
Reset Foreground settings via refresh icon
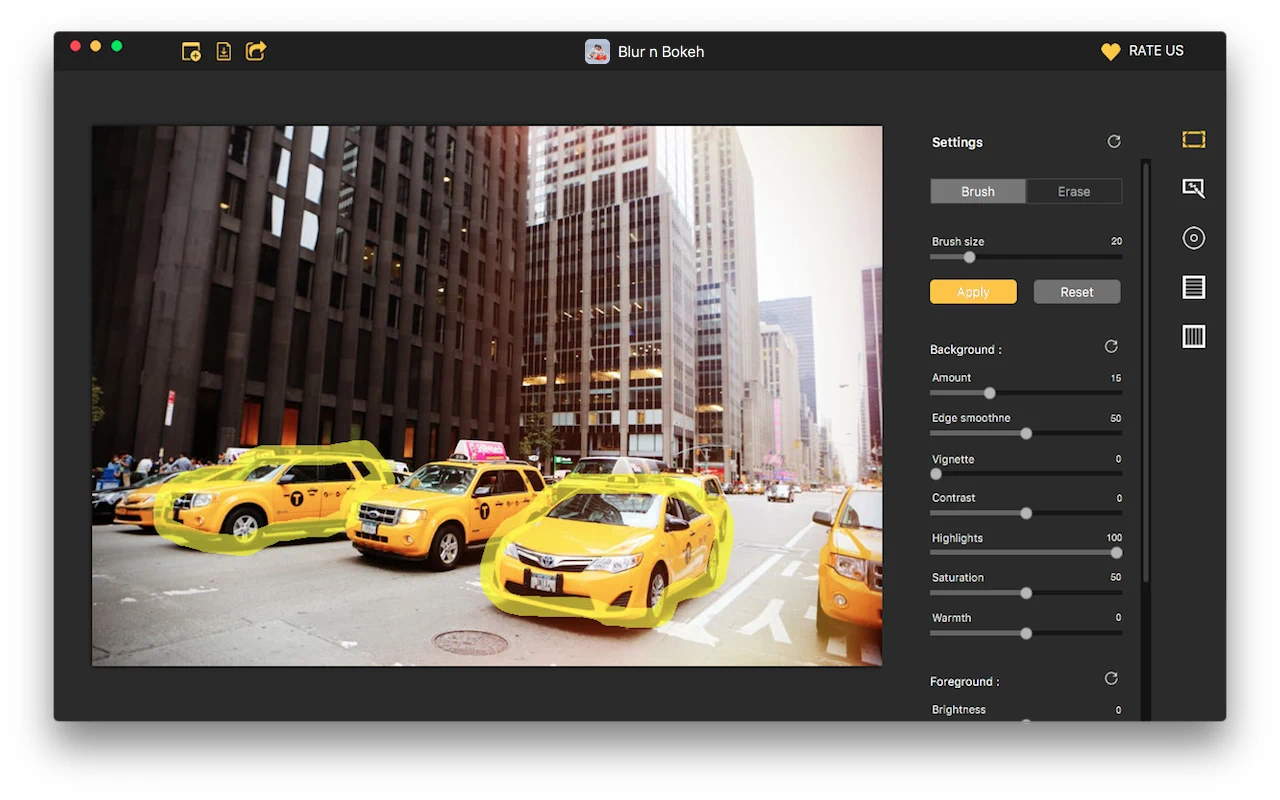(1111, 679)
